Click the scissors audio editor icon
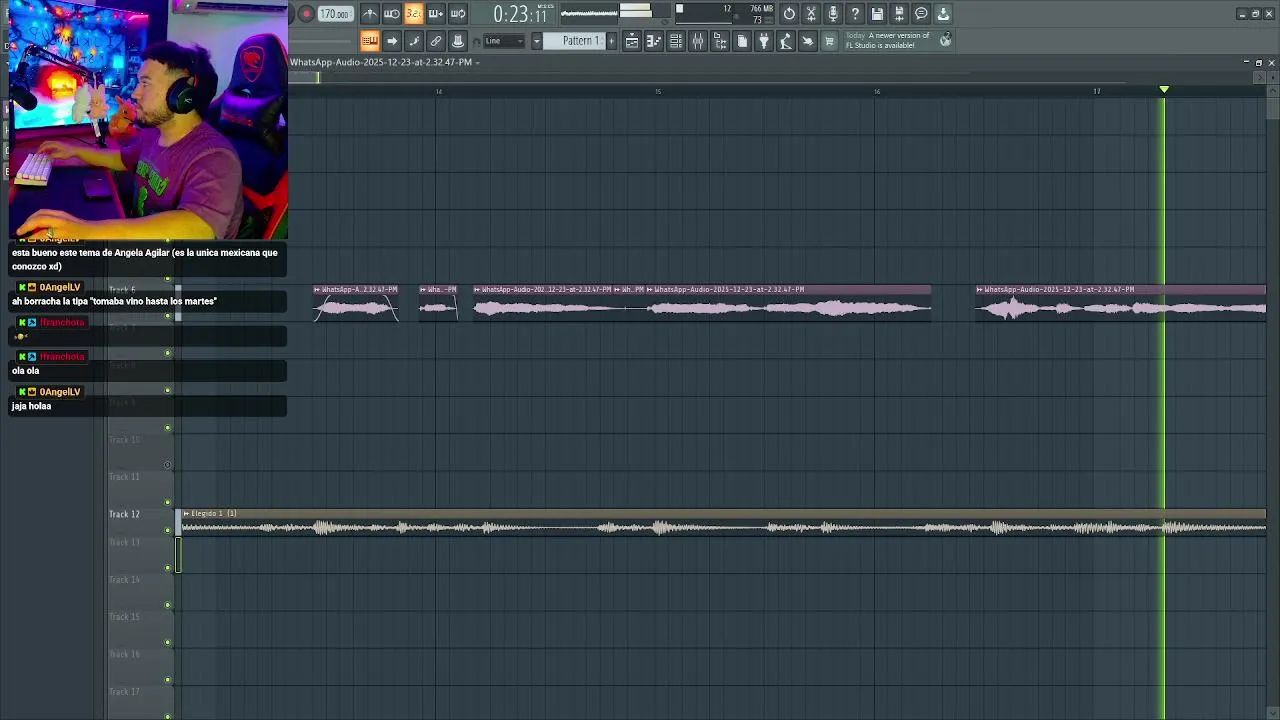 [811, 14]
